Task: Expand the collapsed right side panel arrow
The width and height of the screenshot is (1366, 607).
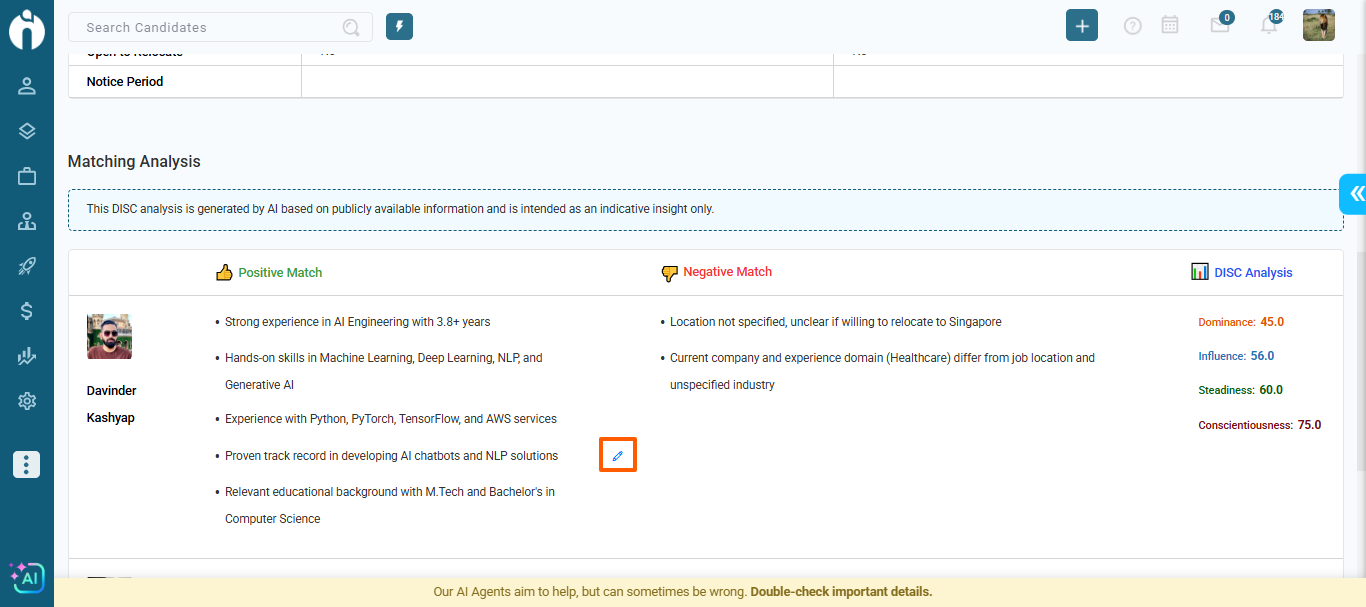Action: [1354, 193]
